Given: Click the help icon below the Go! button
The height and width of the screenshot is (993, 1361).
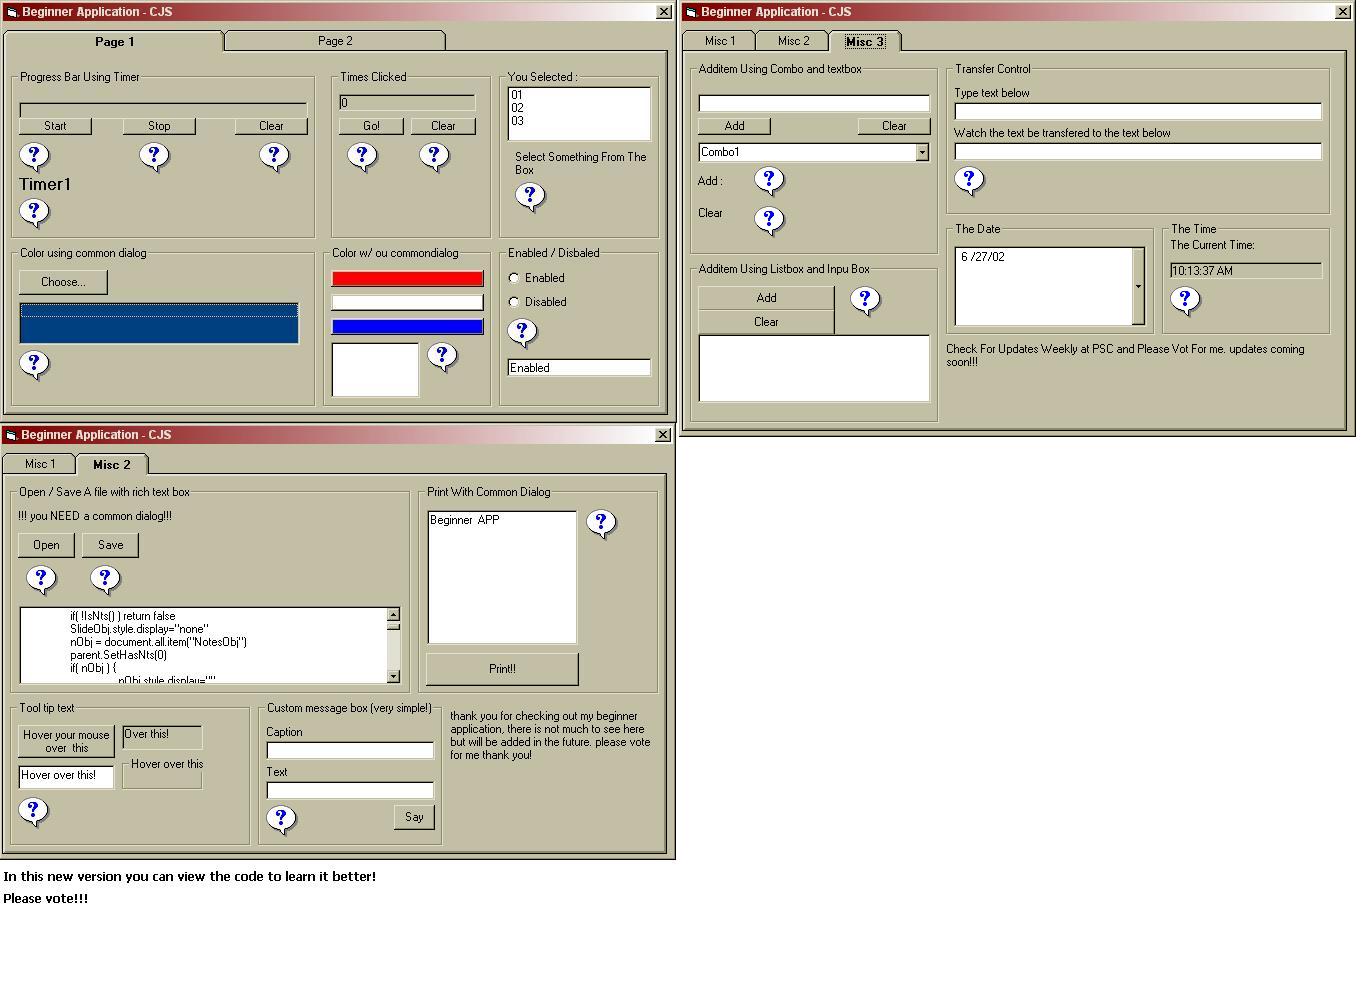Looking at the screenshot, I should pos(362,156).
